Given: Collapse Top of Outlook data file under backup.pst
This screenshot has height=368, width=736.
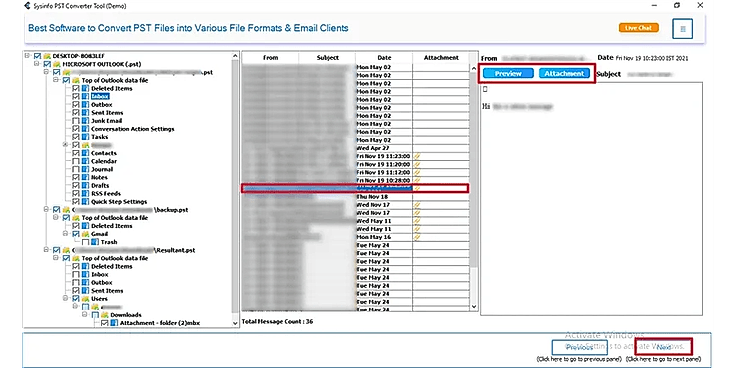Looking at the screenshot, I should coord(56,218).
